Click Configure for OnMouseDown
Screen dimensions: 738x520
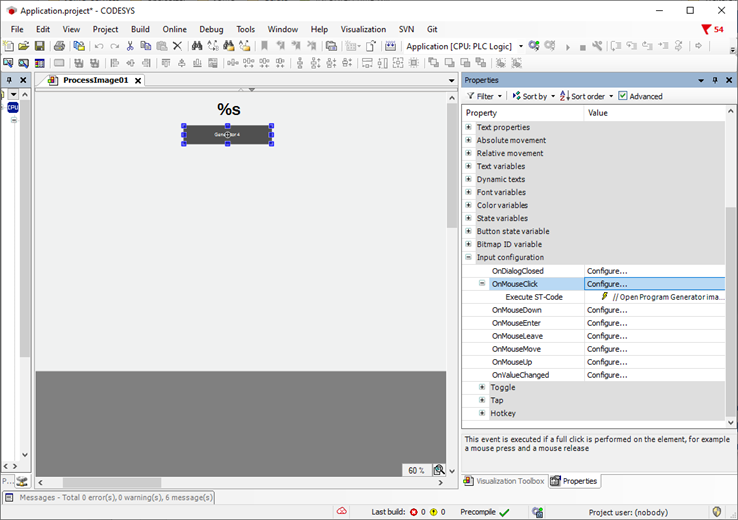point(607,310)
